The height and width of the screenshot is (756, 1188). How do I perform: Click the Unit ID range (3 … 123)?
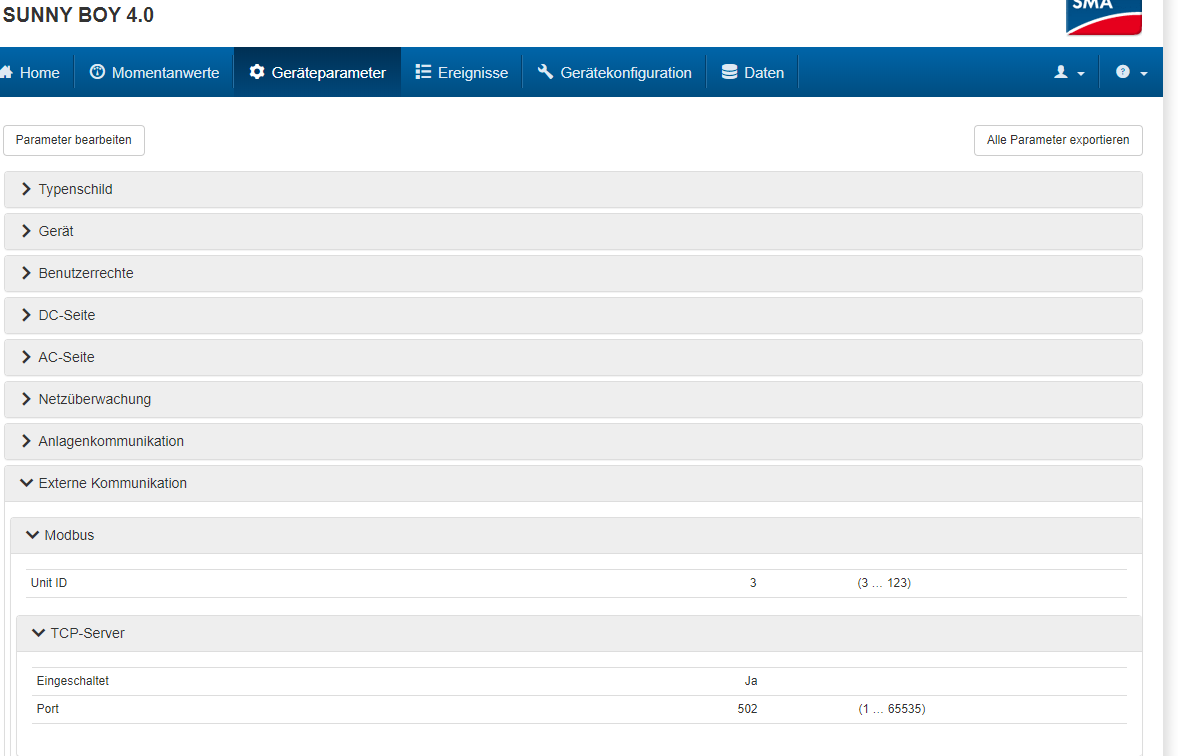[x=884, y=583]
